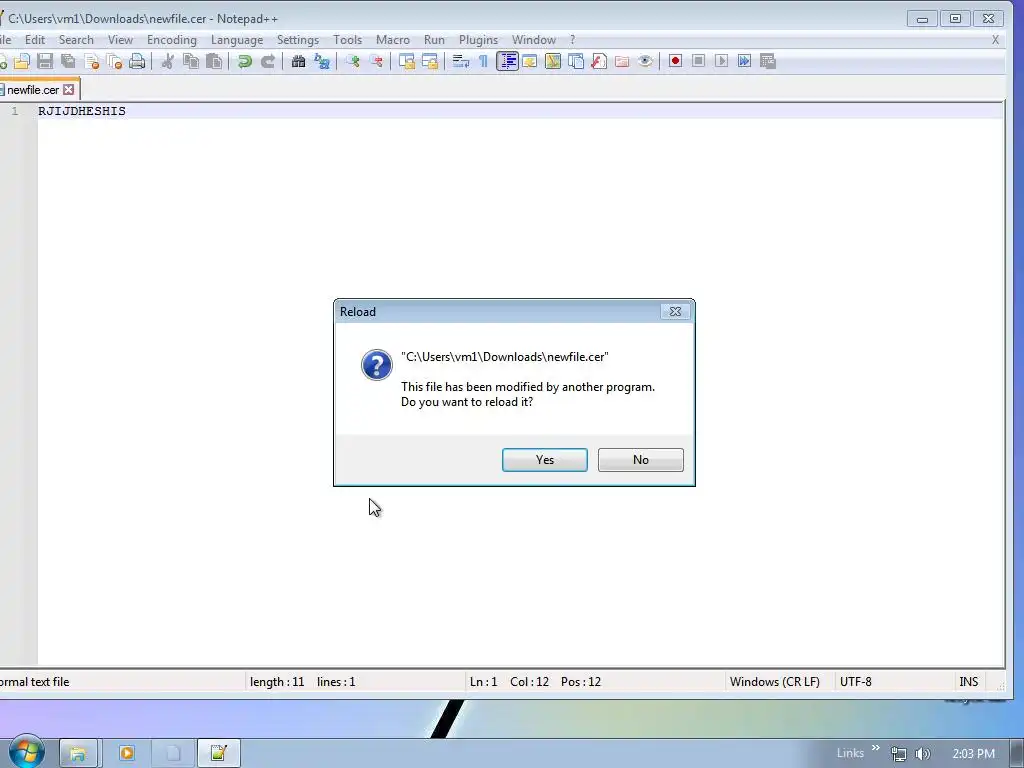
Task: Click the 'length : 11' status bar text
Action: (277, 682)
